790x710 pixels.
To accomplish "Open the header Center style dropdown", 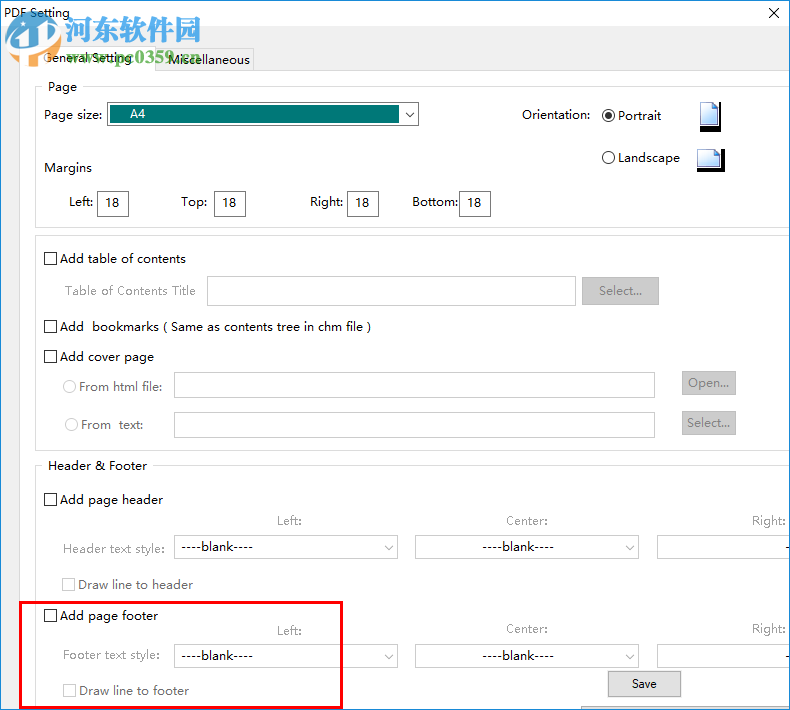I will 526,547.
